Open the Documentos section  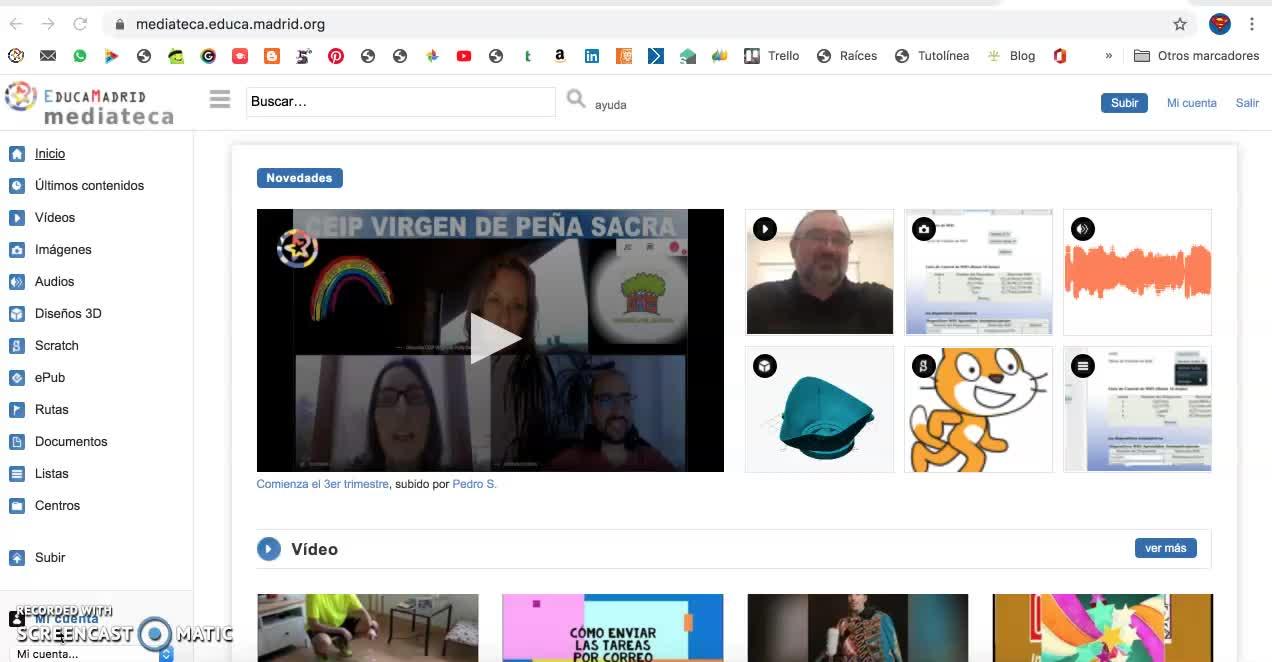tap(71, 442)
